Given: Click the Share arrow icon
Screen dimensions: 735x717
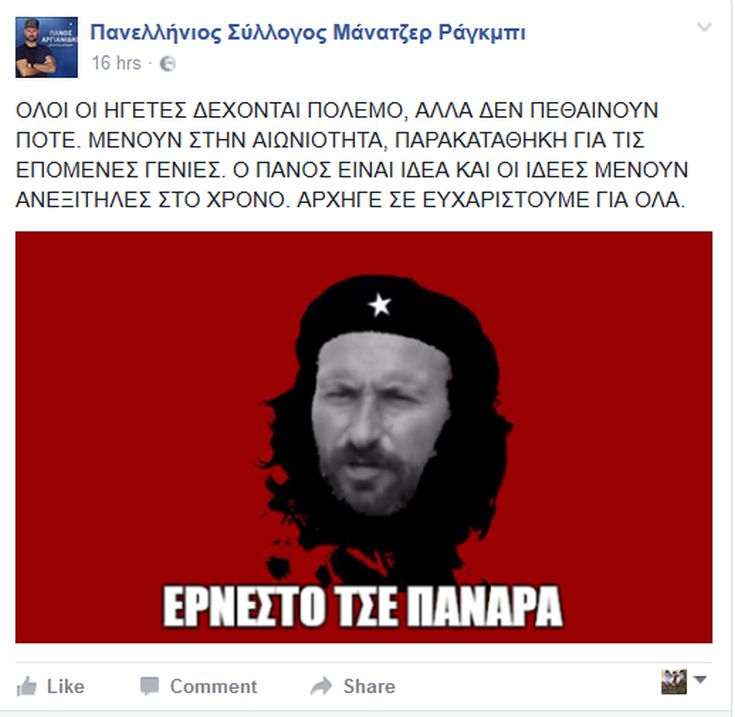Looking at the screenshot, I should tap(321, 686).
